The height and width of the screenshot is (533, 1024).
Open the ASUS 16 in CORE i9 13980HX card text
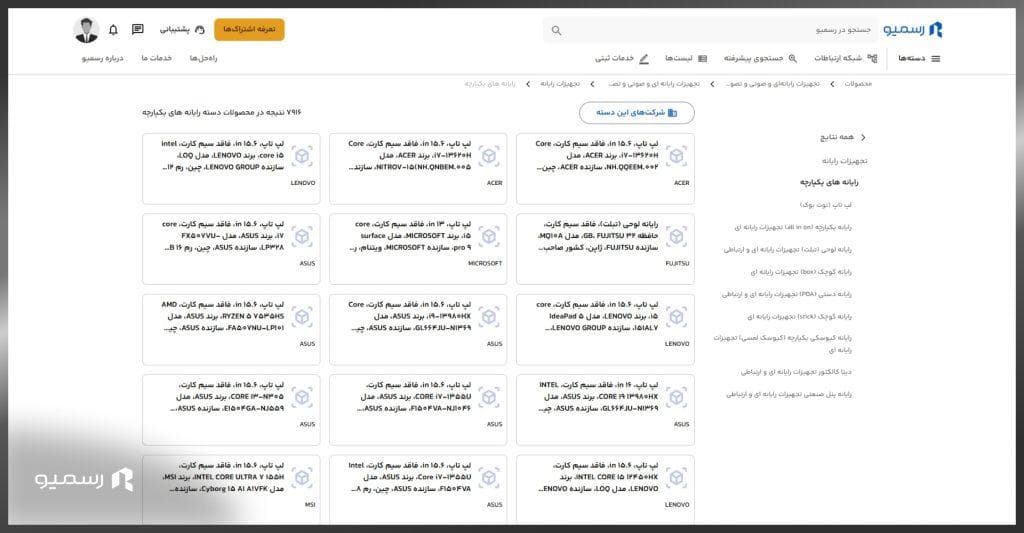[598, 396]
